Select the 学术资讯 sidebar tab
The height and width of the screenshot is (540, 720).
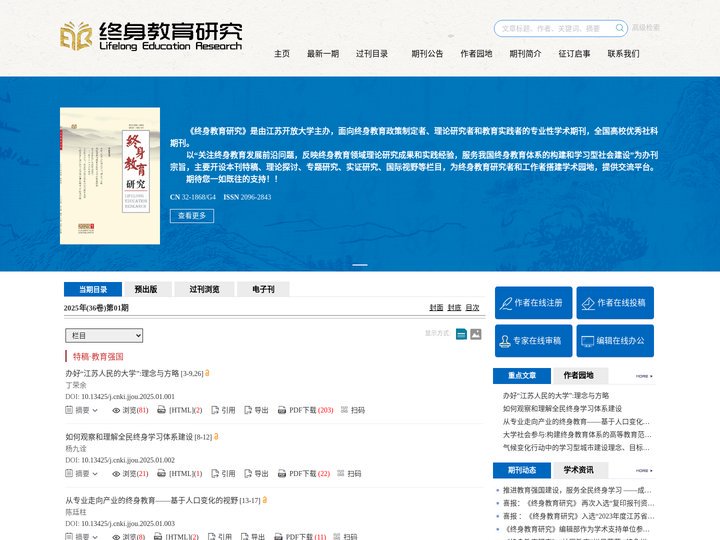point(580,470)
